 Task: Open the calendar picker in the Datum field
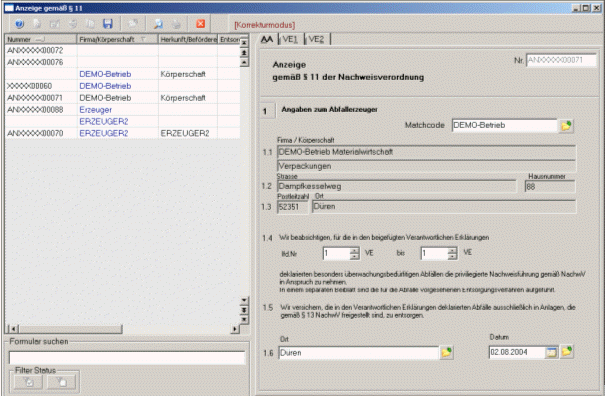[x=551, y=352]
